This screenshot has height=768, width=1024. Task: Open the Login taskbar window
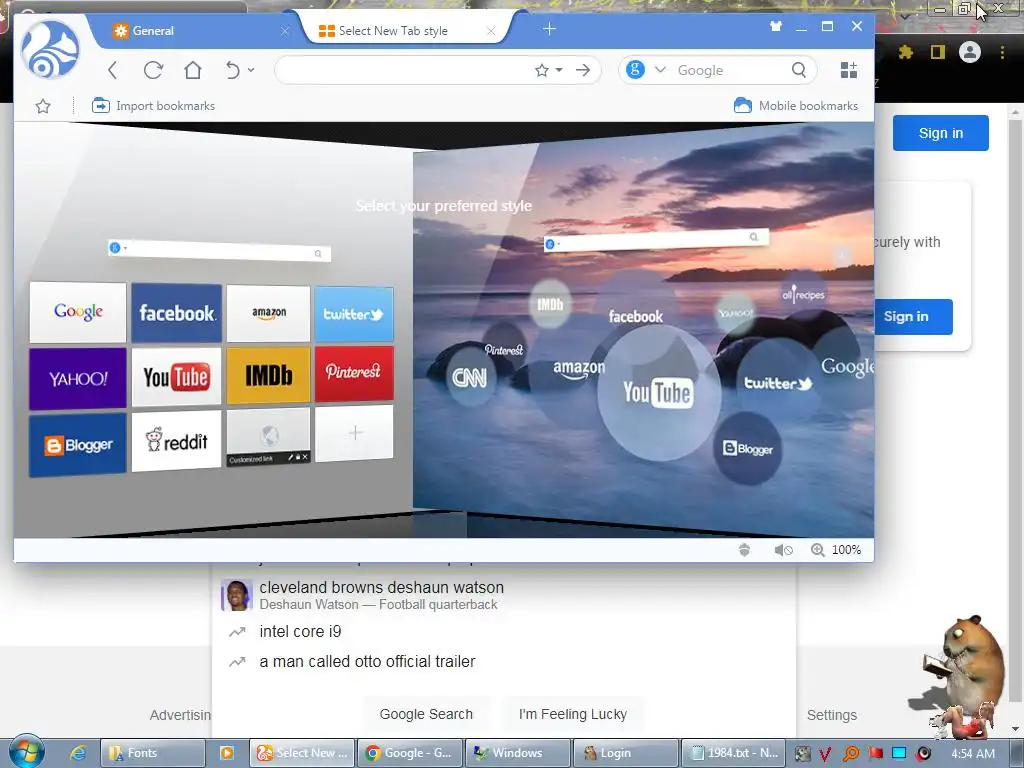[x=625, y=753]
